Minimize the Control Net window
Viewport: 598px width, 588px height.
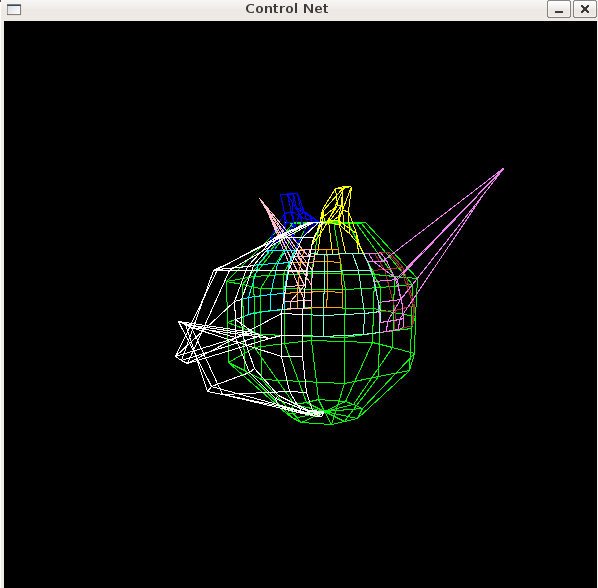[559, 9]
